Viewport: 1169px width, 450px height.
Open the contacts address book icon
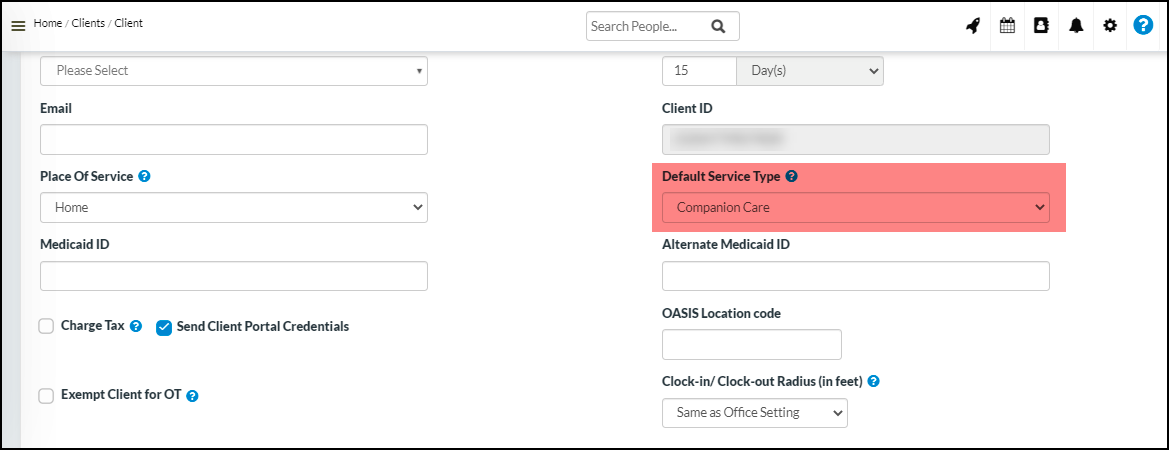tap(1041, 26)
